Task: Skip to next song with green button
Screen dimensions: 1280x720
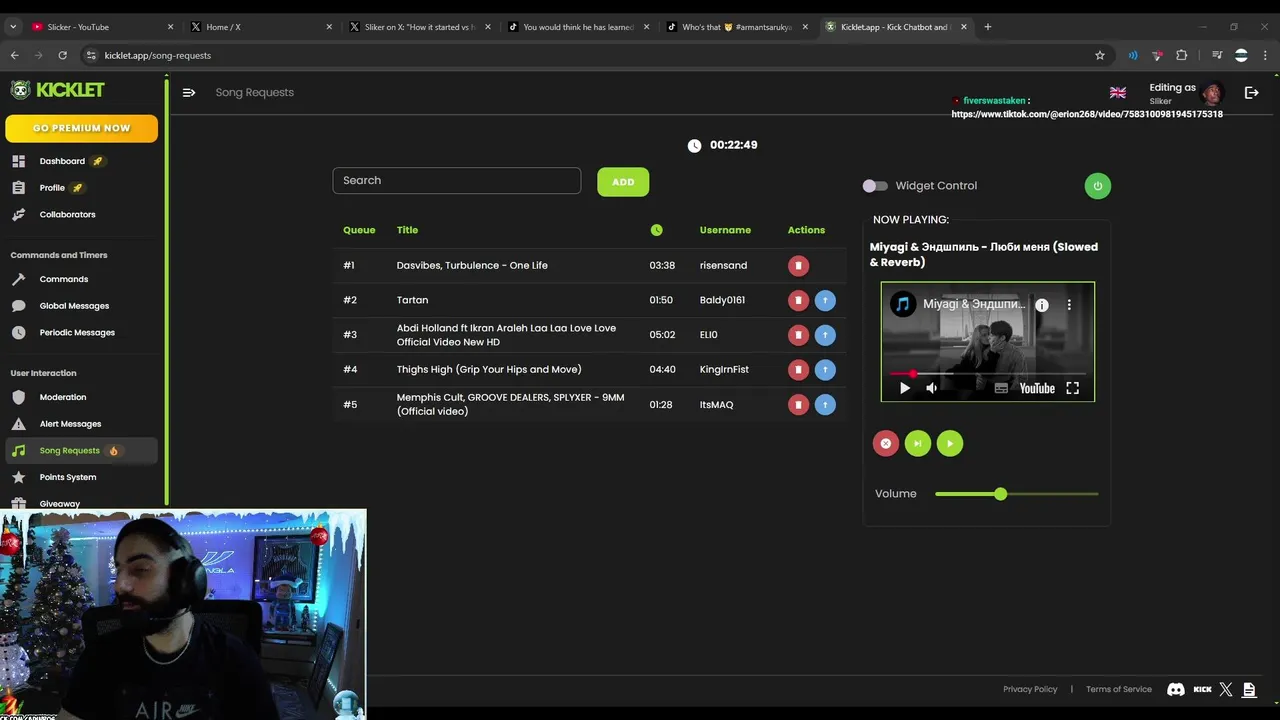Action: [918, 444]
